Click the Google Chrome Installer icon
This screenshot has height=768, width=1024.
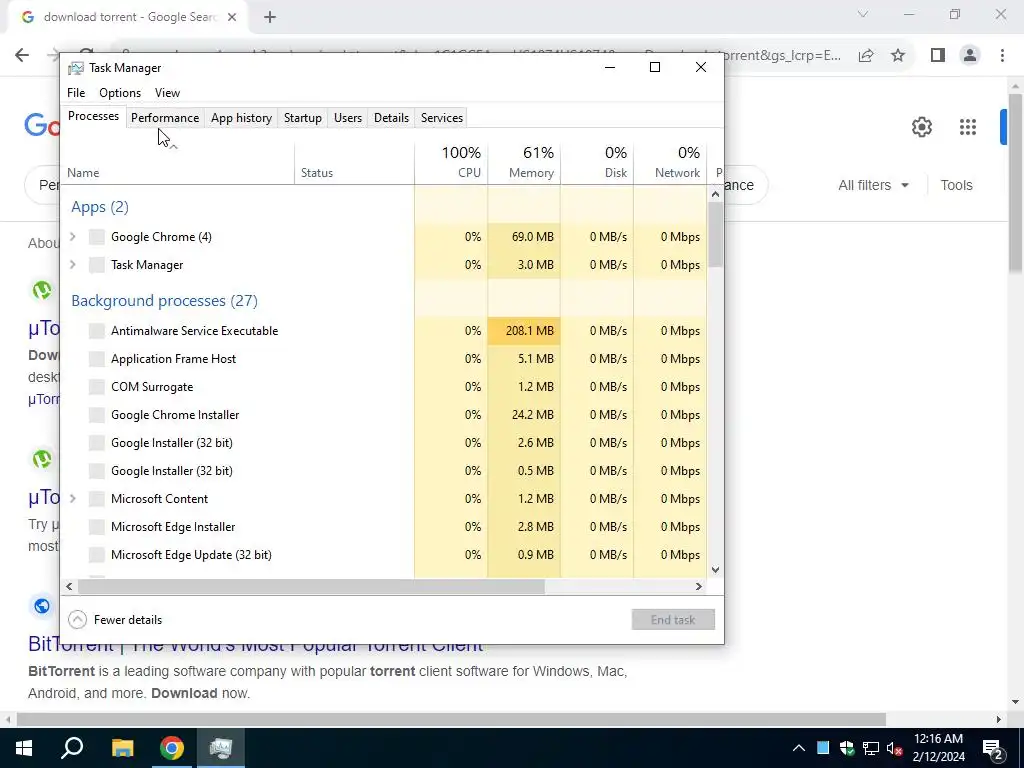97,415
